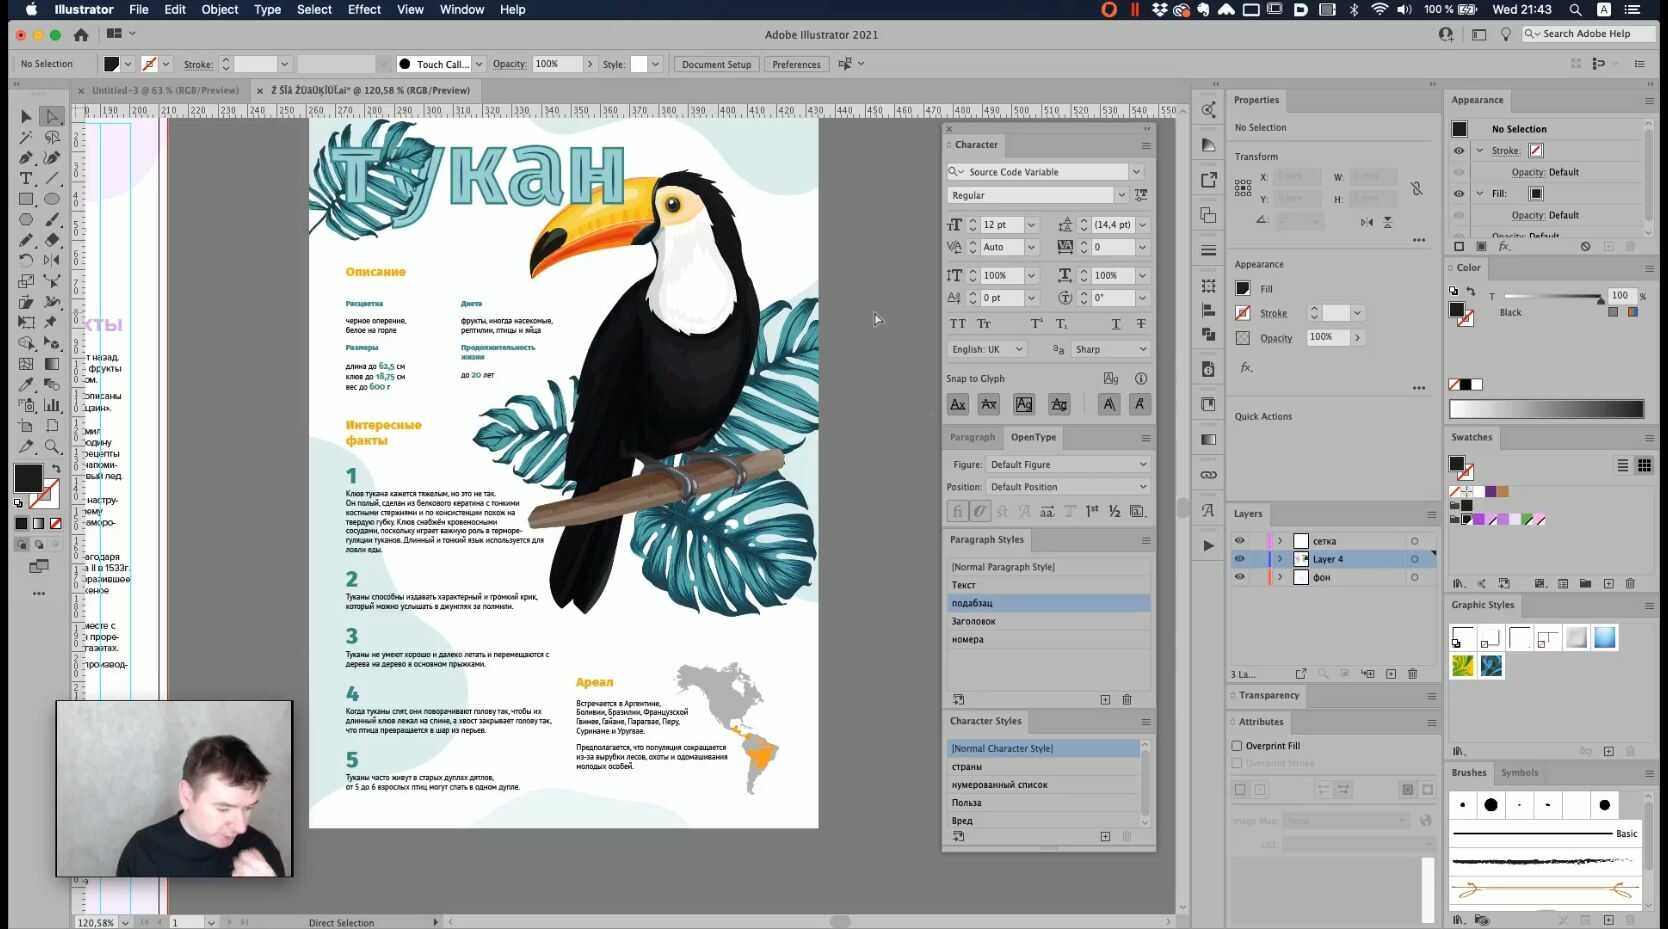The height and width of the screenshot is (929, 1668).
Task: Select the Zoom tool
Action: coord(52,447)
